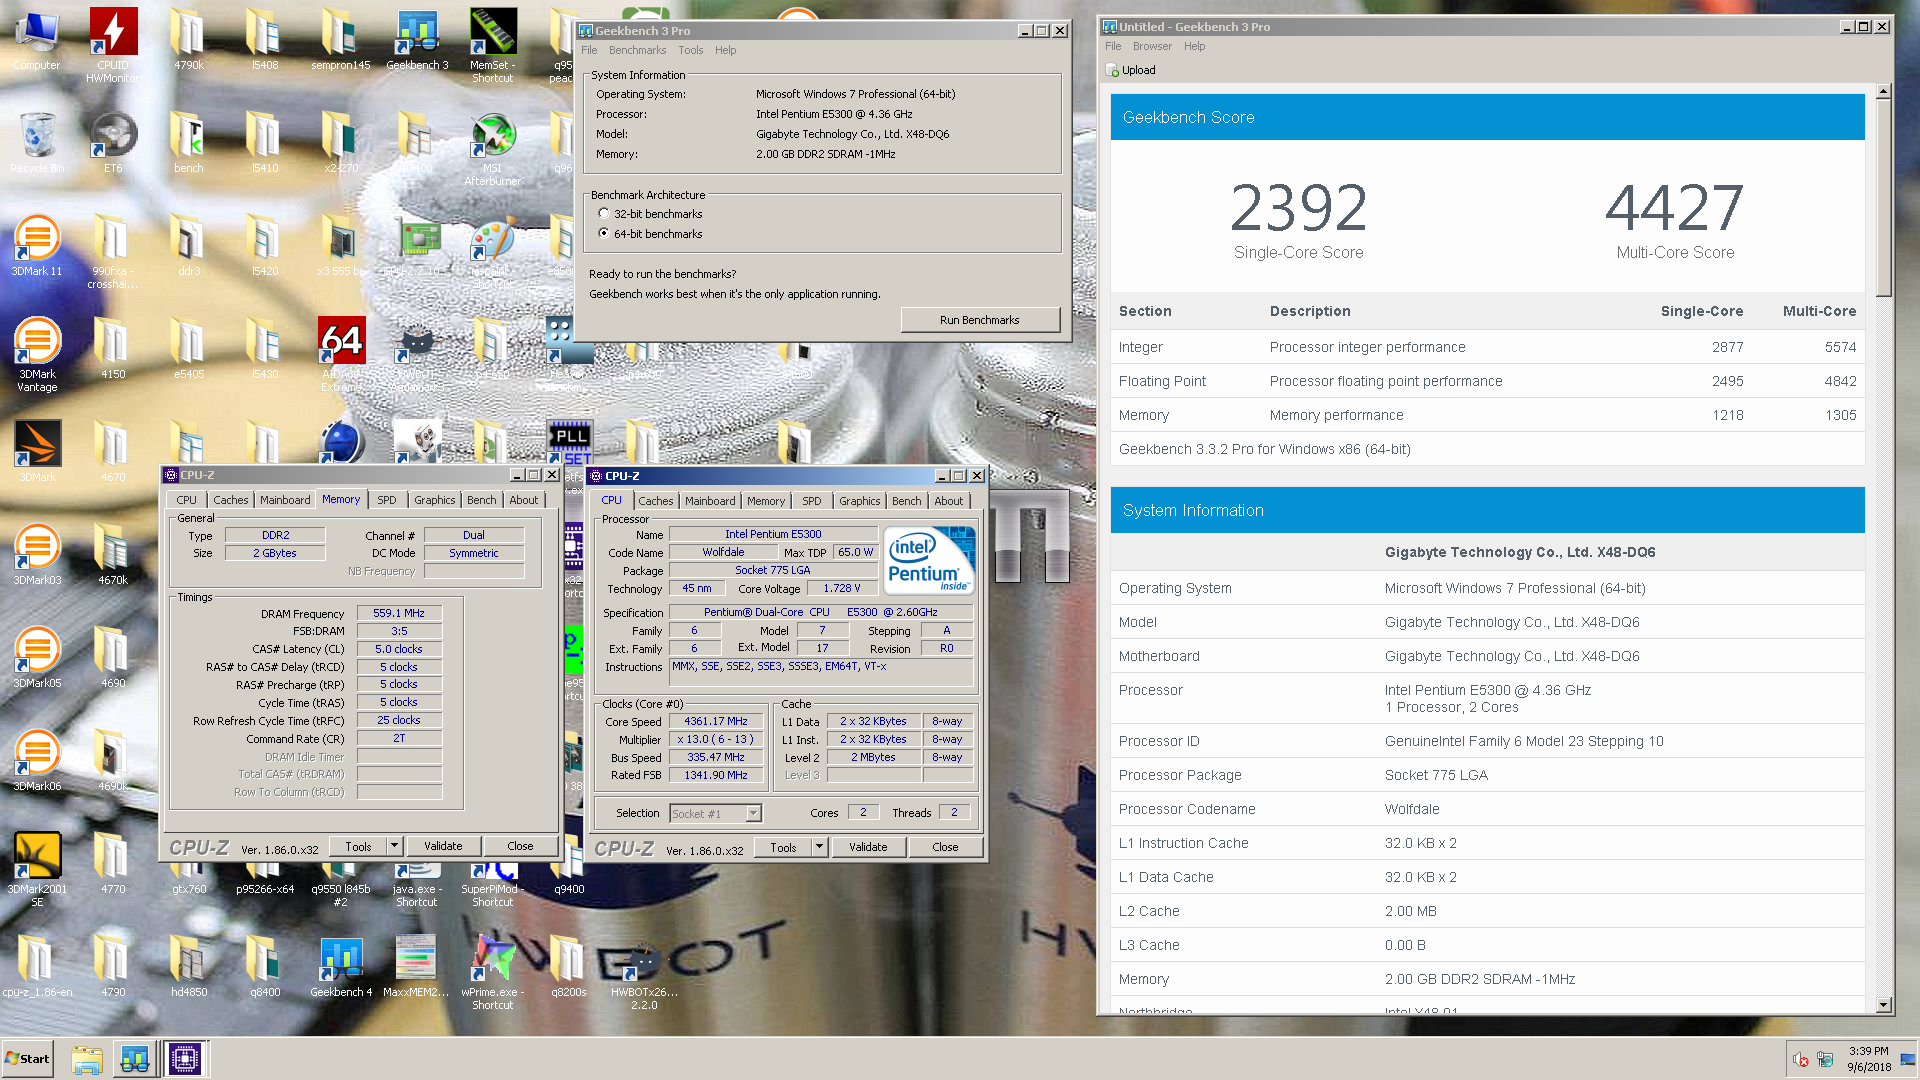Open wPrime.exe shortcut
The height and width of the screenshot is (1080, 1920).
point(493,972)
